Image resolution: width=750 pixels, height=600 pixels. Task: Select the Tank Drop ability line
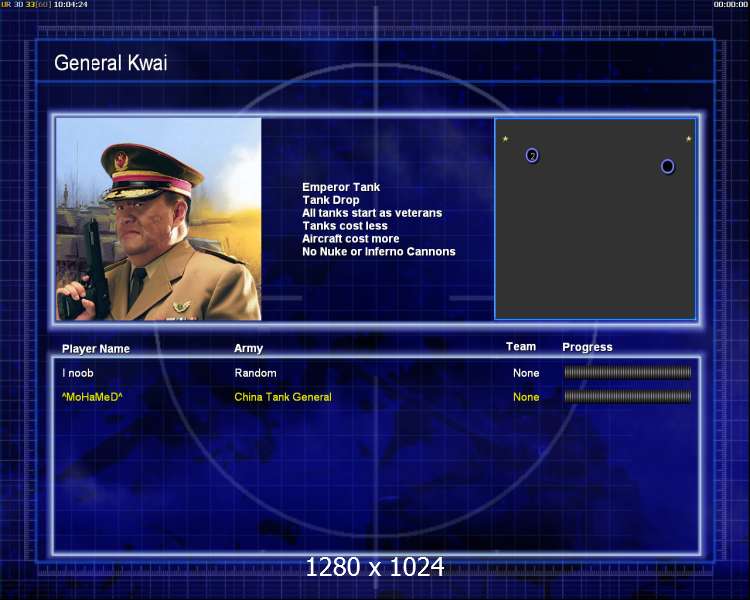330,200
